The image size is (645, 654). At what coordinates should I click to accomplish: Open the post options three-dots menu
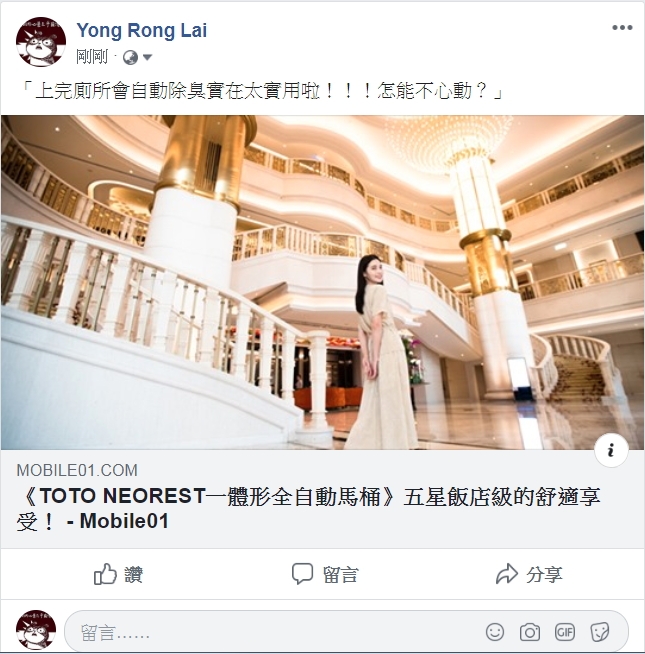(622, 28)
